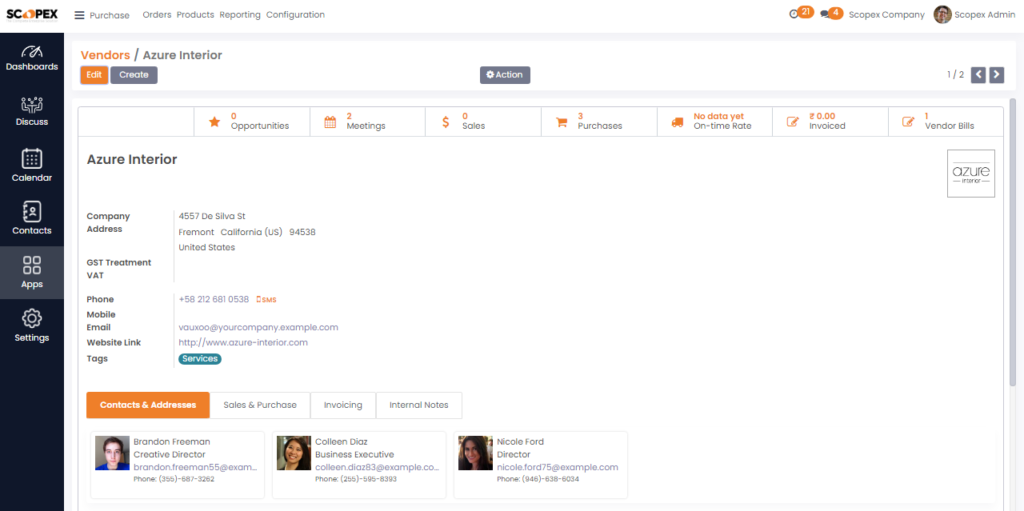Click the SMS icon next to phone number
This screenshot has width=1024, height=511.
coord(266,299)
